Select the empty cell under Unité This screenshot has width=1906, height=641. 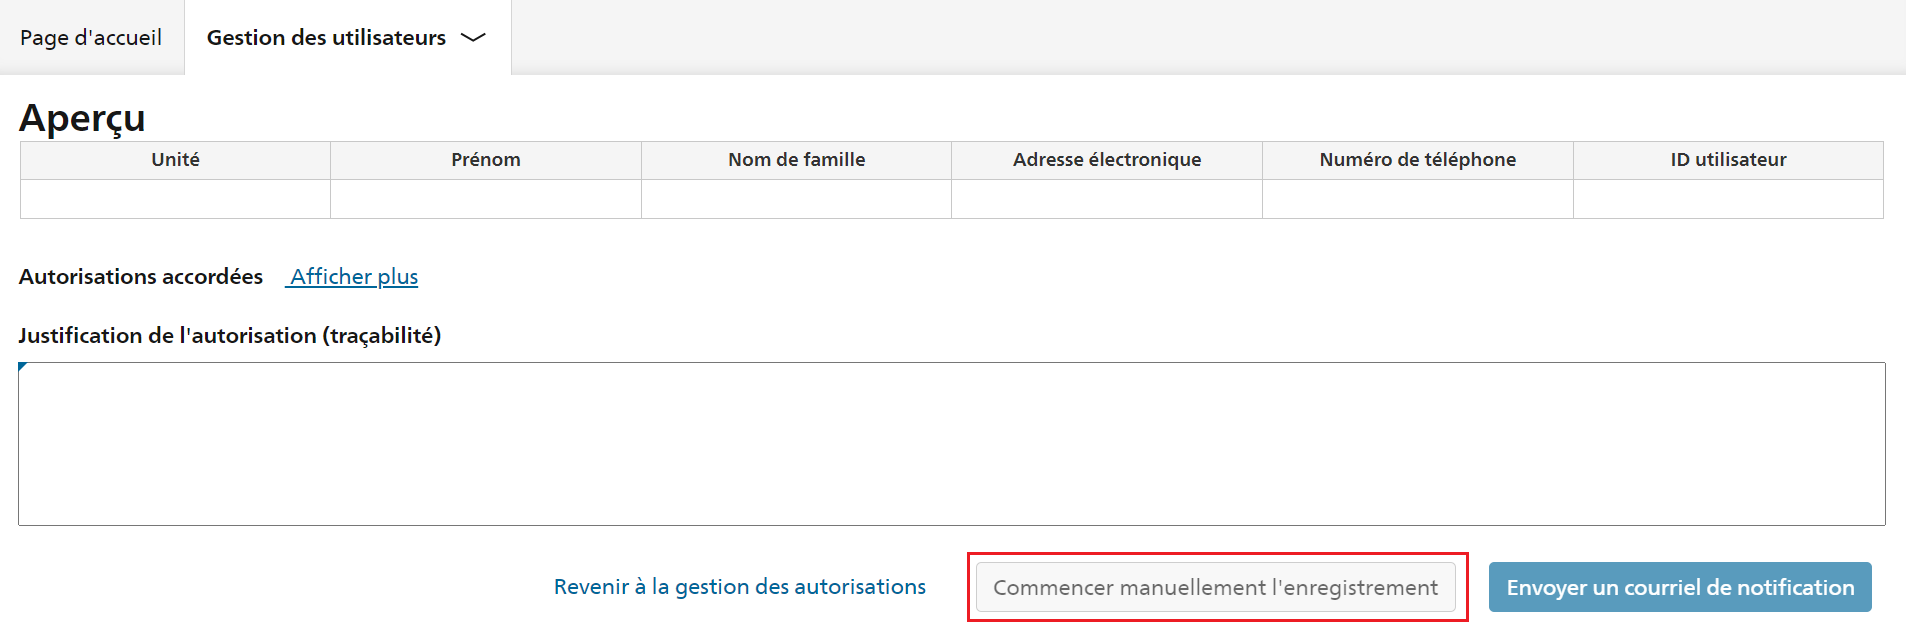point(175,199)
